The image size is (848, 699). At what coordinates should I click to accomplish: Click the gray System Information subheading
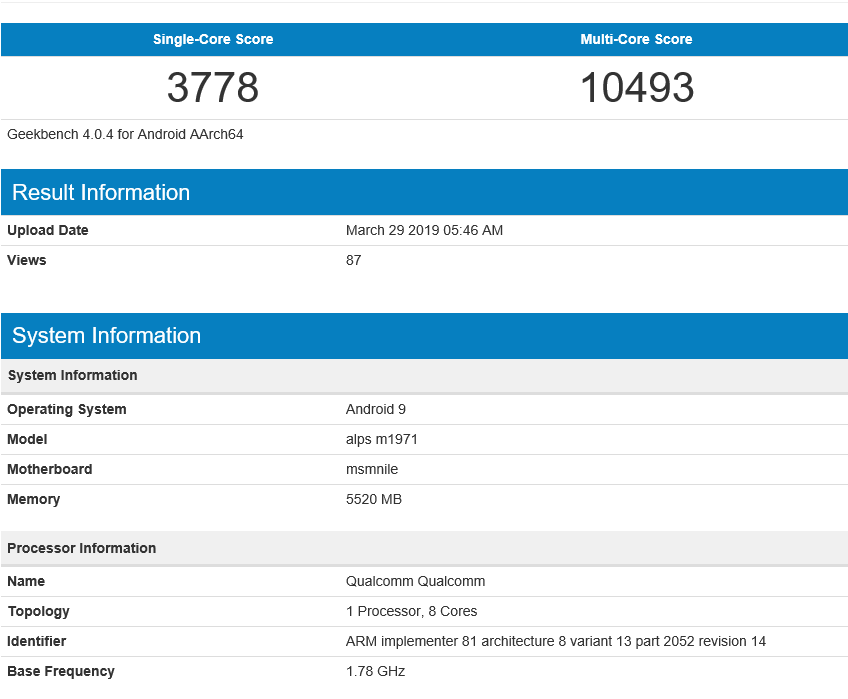click(x=72, y=376)
